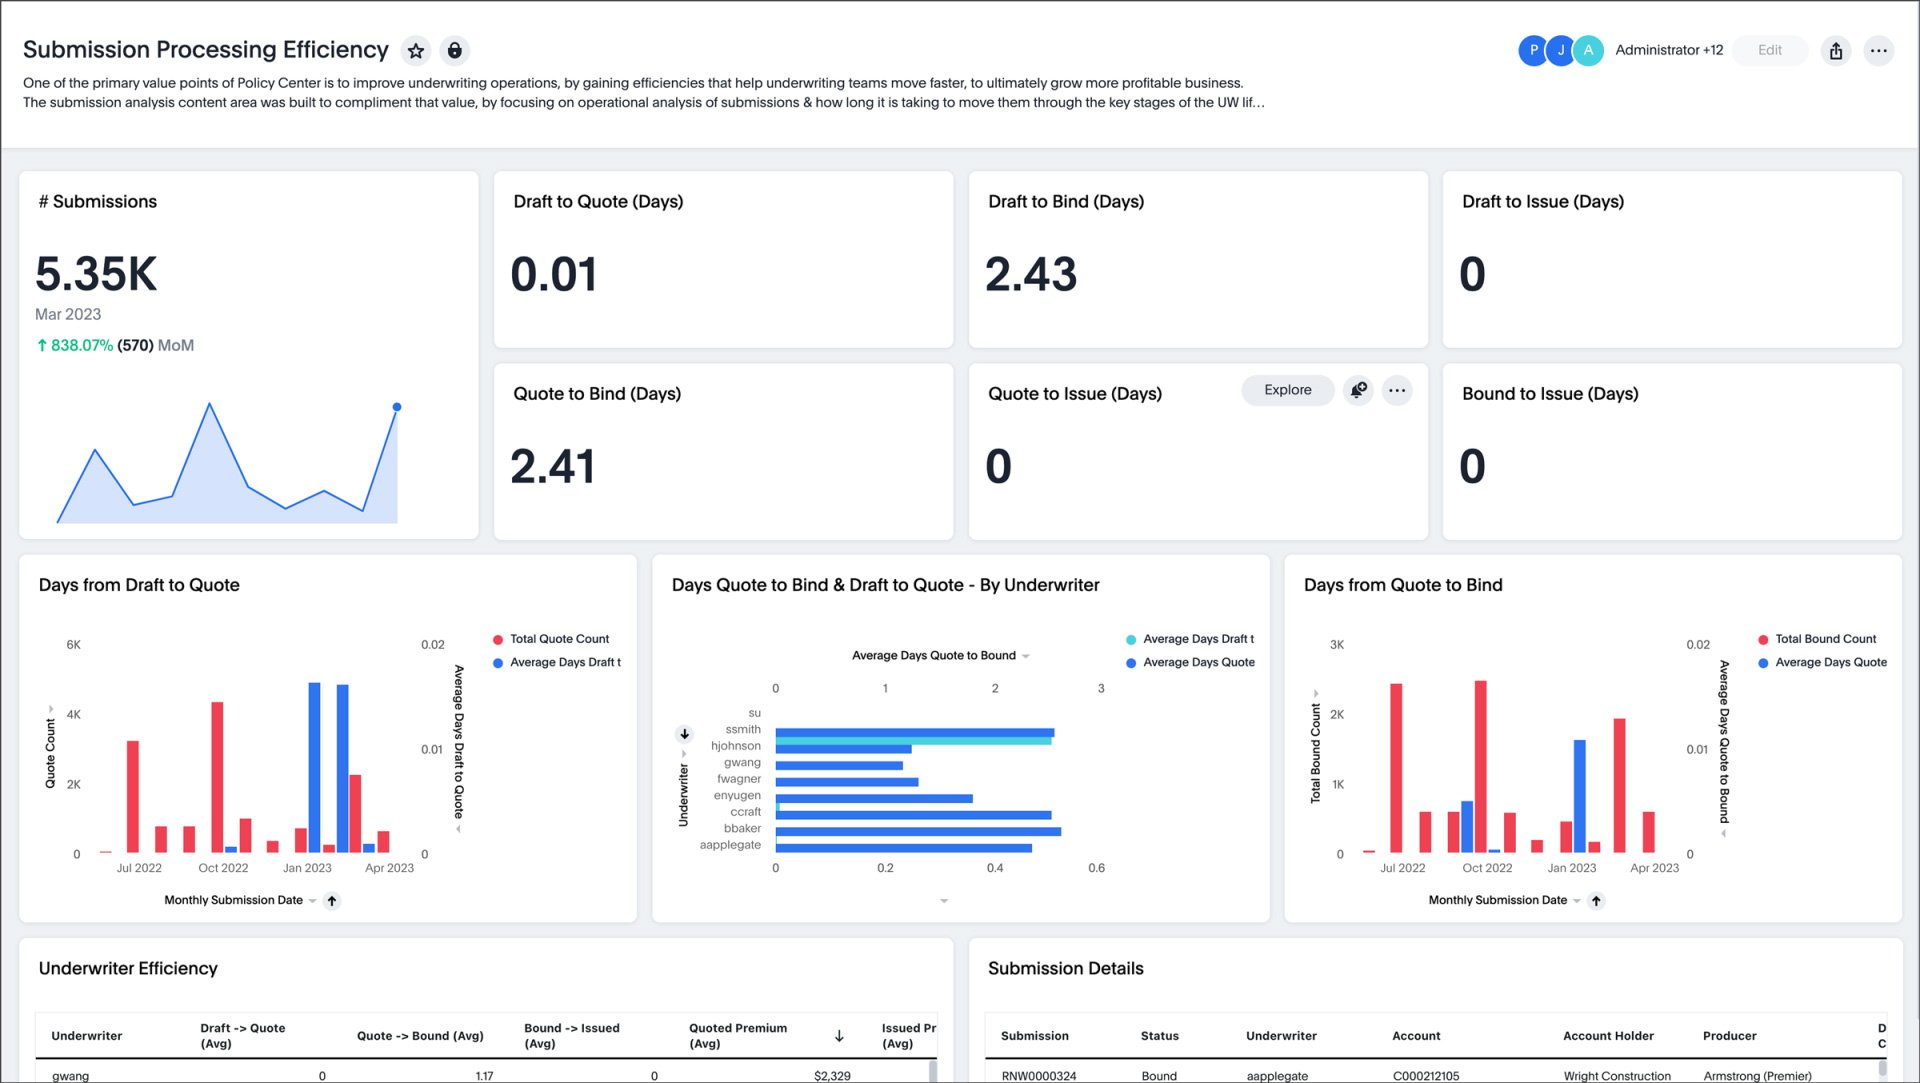Sort Draft to Quote chart by date arrow

click(x=332, y=901)
